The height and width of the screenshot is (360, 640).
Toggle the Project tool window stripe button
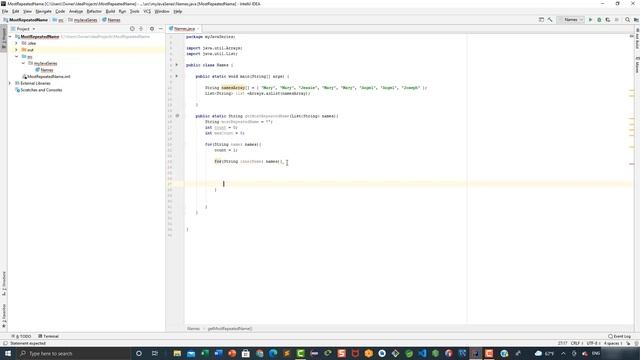[4, 39]
